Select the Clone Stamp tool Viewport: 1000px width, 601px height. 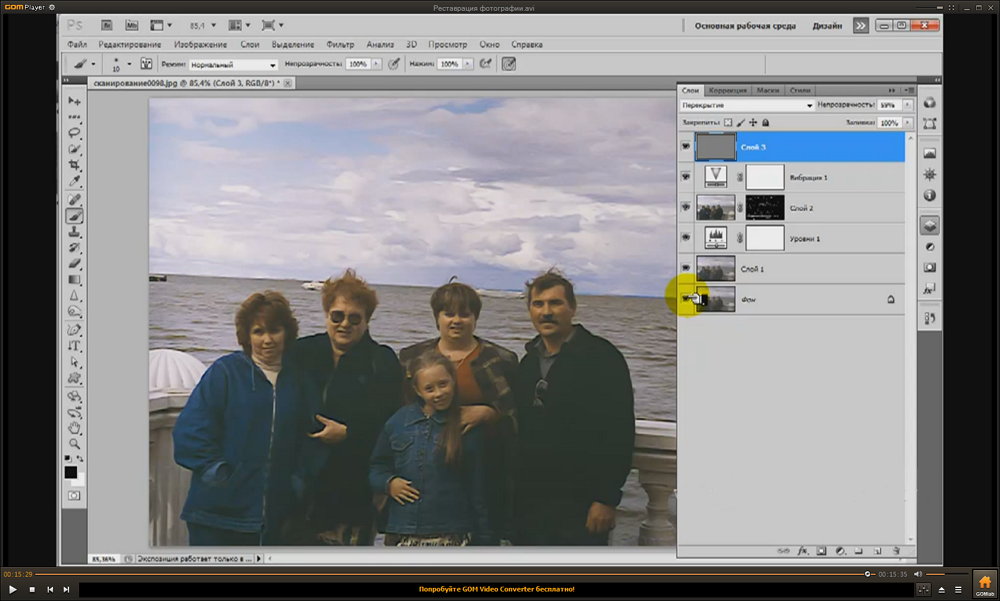tap(74, 231)
